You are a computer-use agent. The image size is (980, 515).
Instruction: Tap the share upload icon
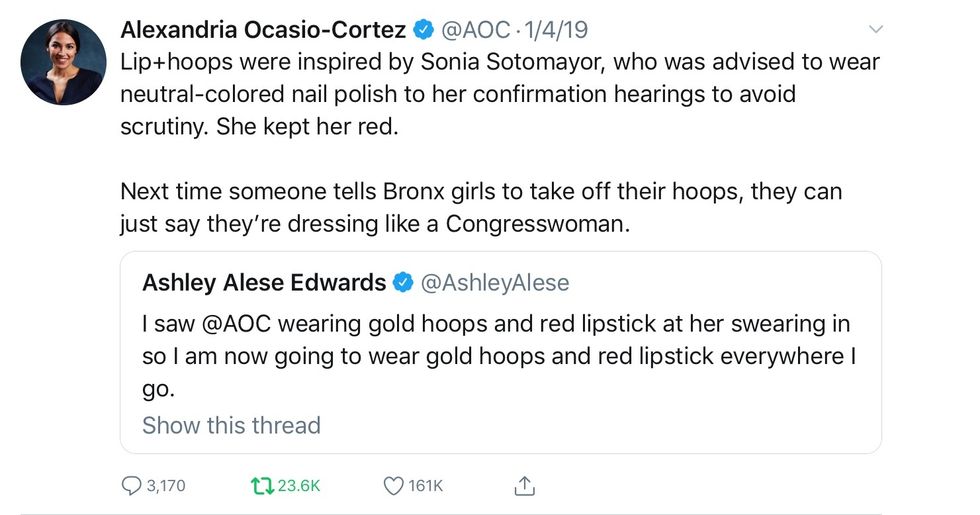524,486
